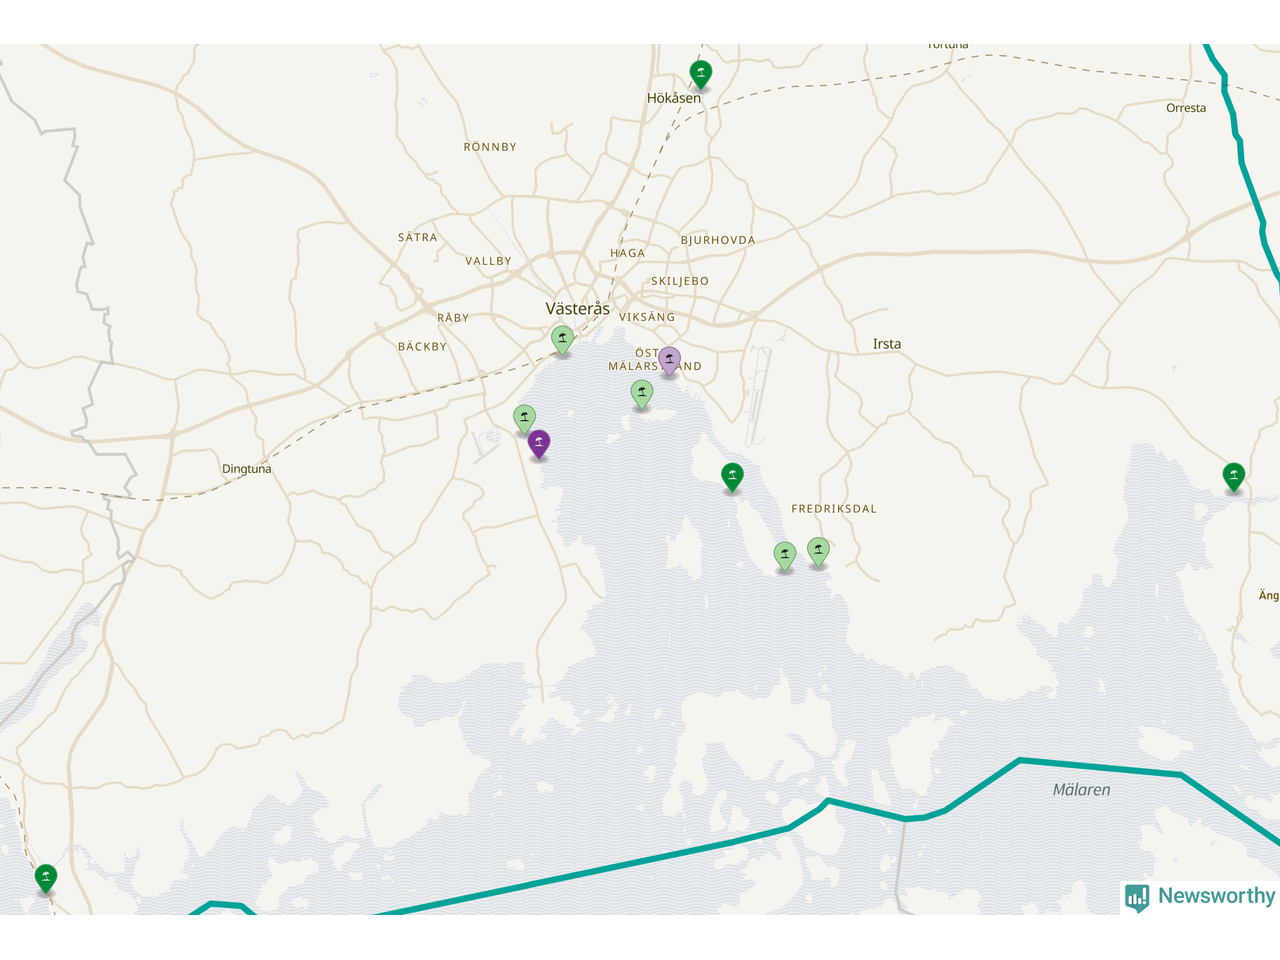
Task: Click the dark green beach marker above Hökåsen
Action: [701, 74]
